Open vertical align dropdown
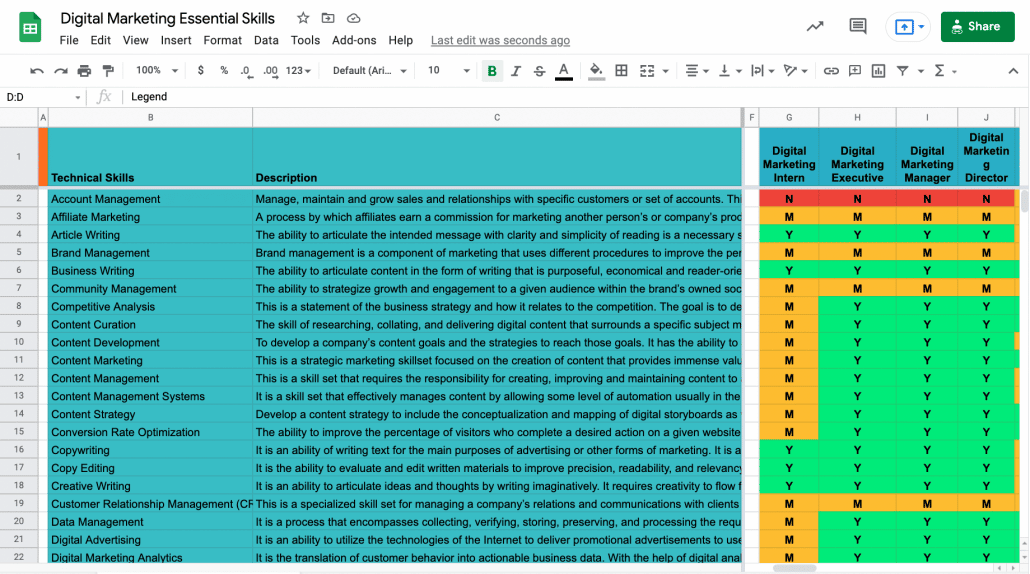1030x574 pixels. click(730, 71)
